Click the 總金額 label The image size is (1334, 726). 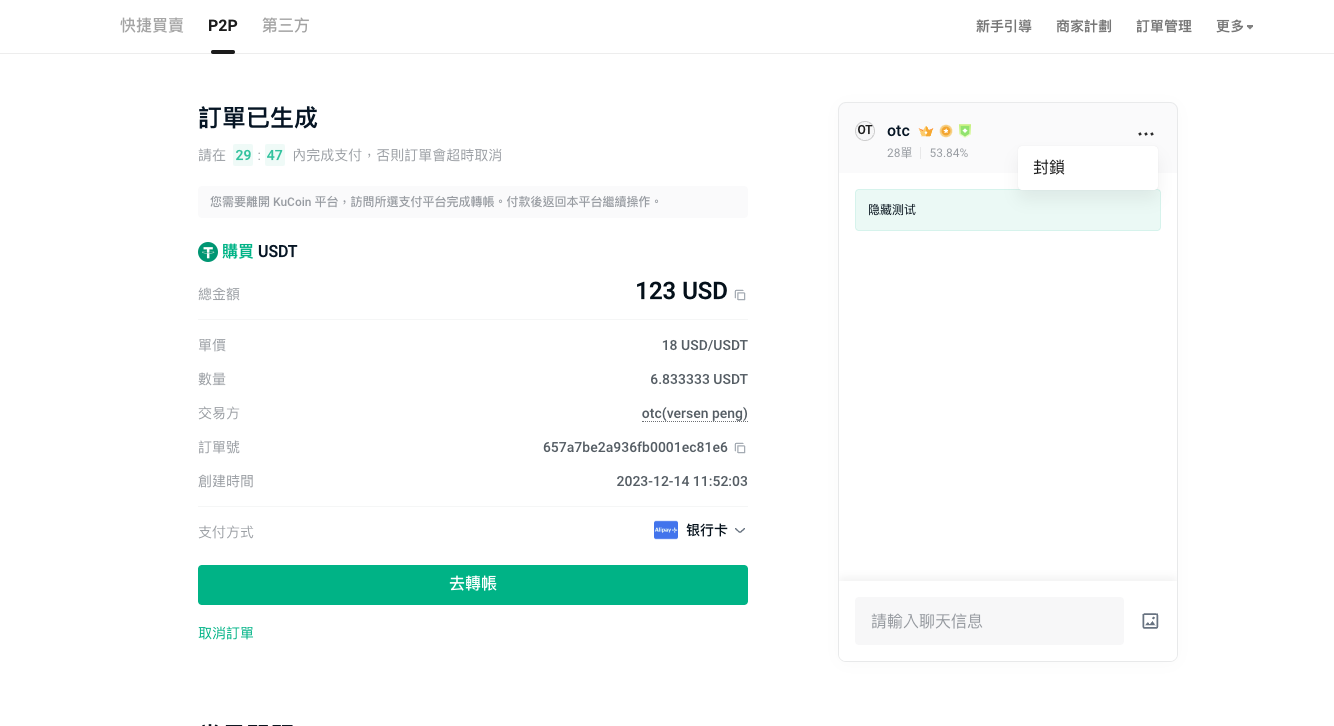click(x=219, y=294)
